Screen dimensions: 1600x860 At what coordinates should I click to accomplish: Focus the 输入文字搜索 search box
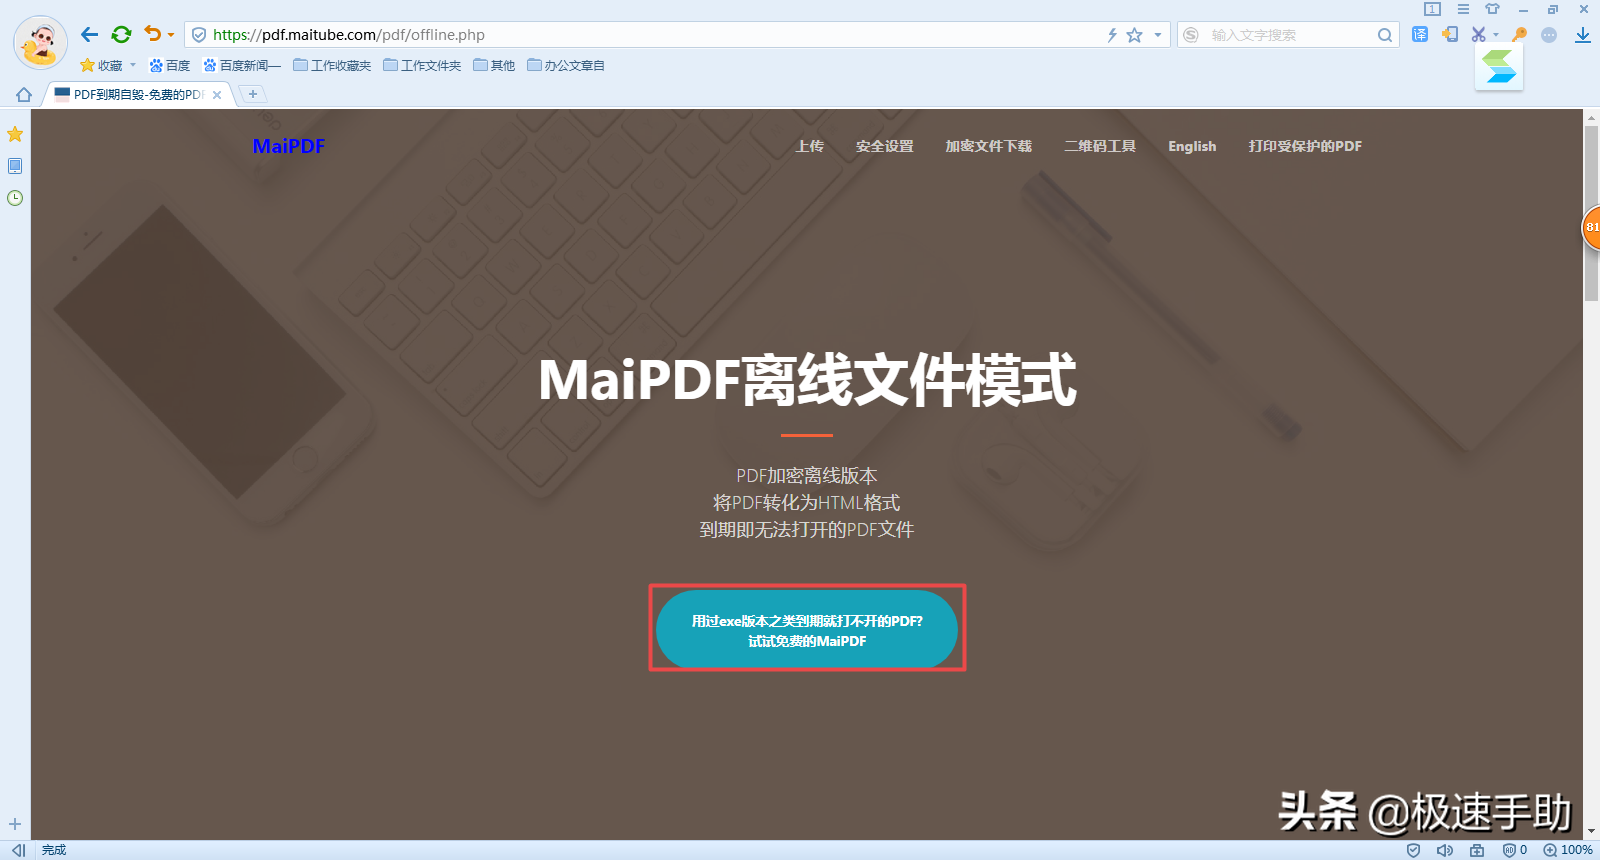pyautogui.click(x=1290, y=35)
